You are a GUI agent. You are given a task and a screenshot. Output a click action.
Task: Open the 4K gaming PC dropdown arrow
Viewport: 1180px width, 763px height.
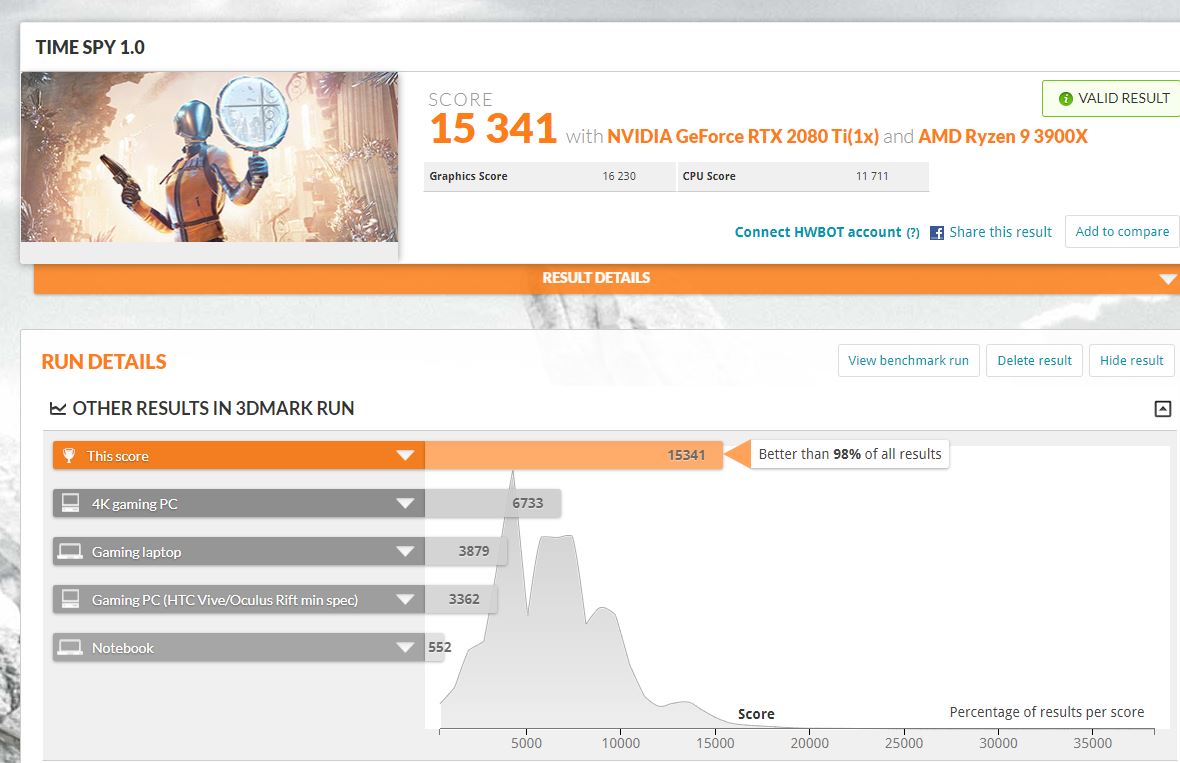point(405,504)
